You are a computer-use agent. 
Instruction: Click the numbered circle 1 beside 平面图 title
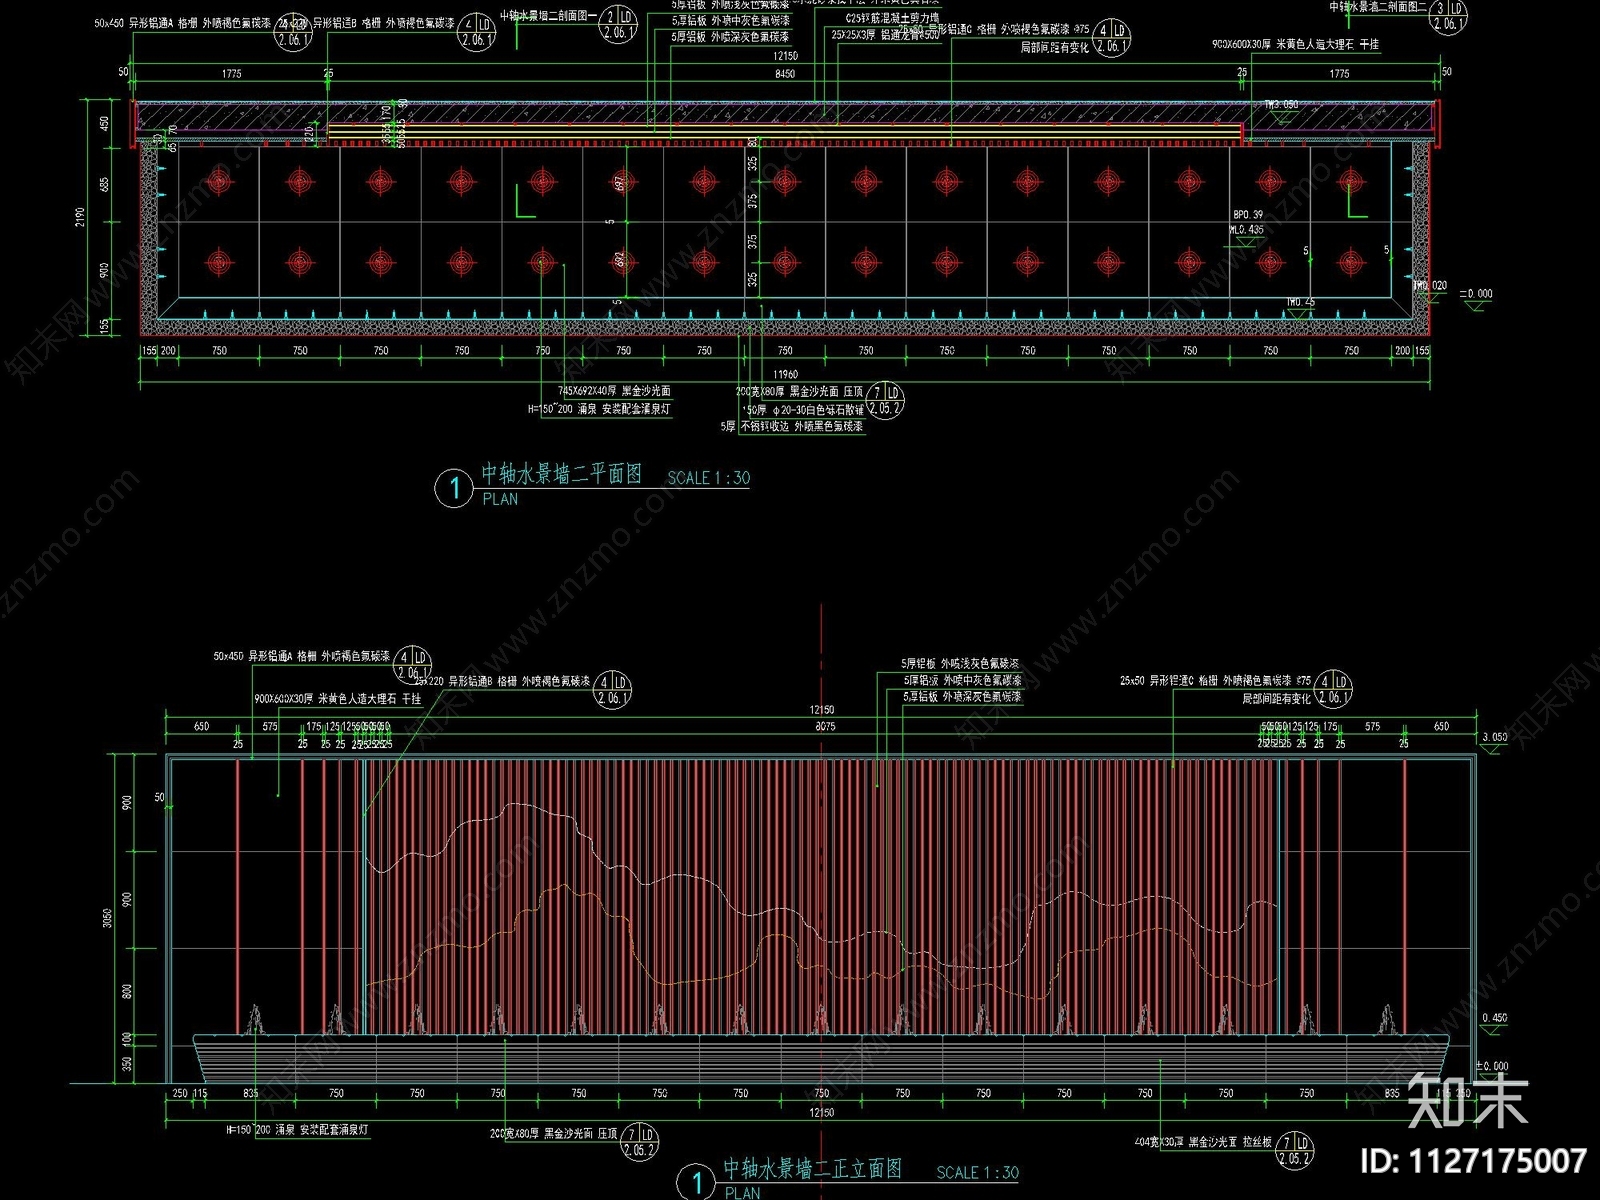click(x=454, y=488)
